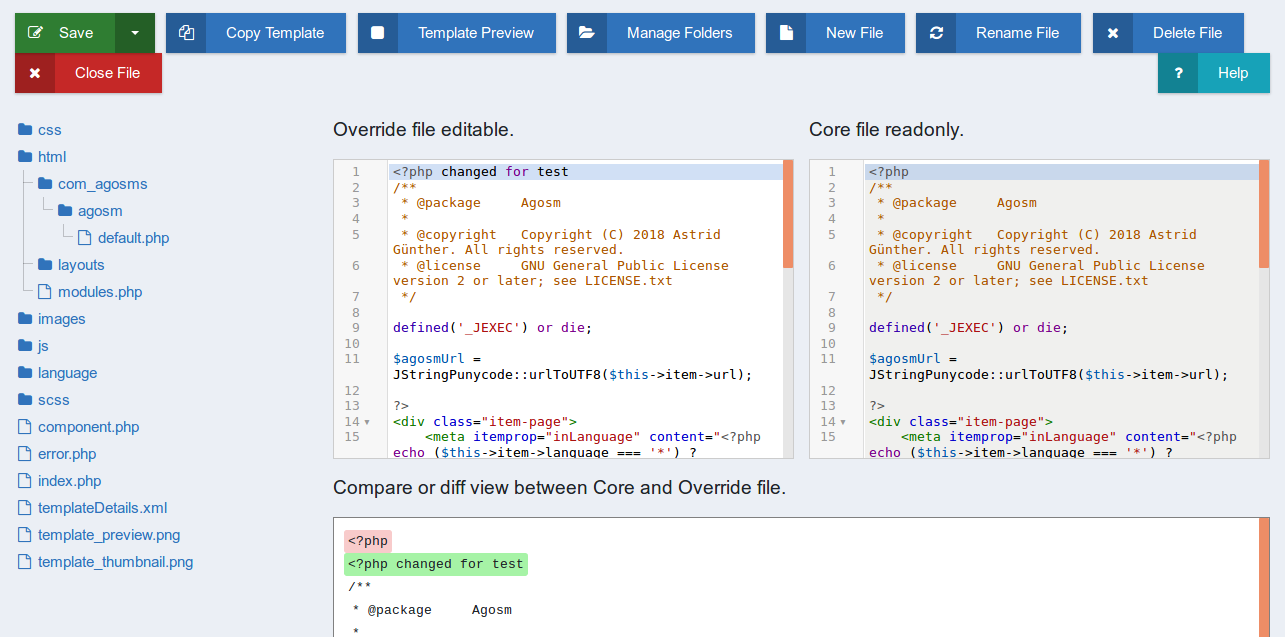Open template_preview.png file
1285x637 pixels.
pyautogui.click(x=109, y=535)
